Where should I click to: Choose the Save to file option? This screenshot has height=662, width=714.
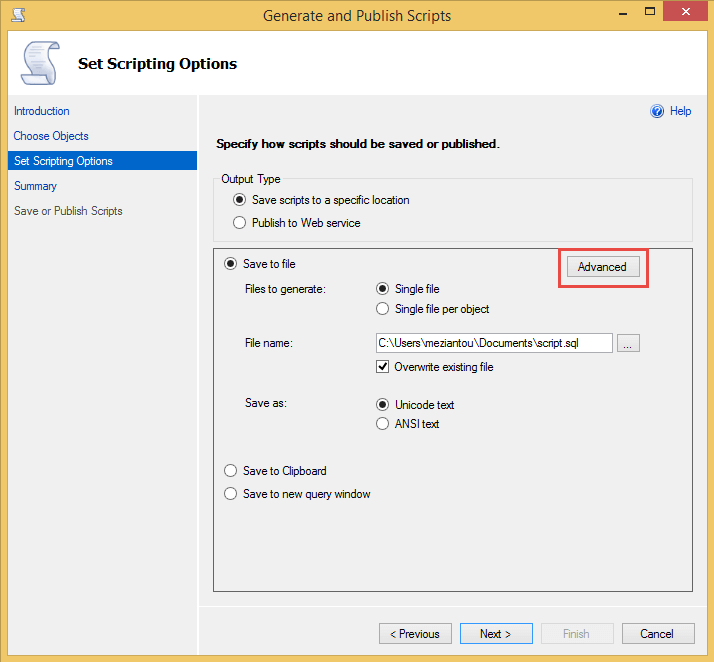(x=230, y=264)
